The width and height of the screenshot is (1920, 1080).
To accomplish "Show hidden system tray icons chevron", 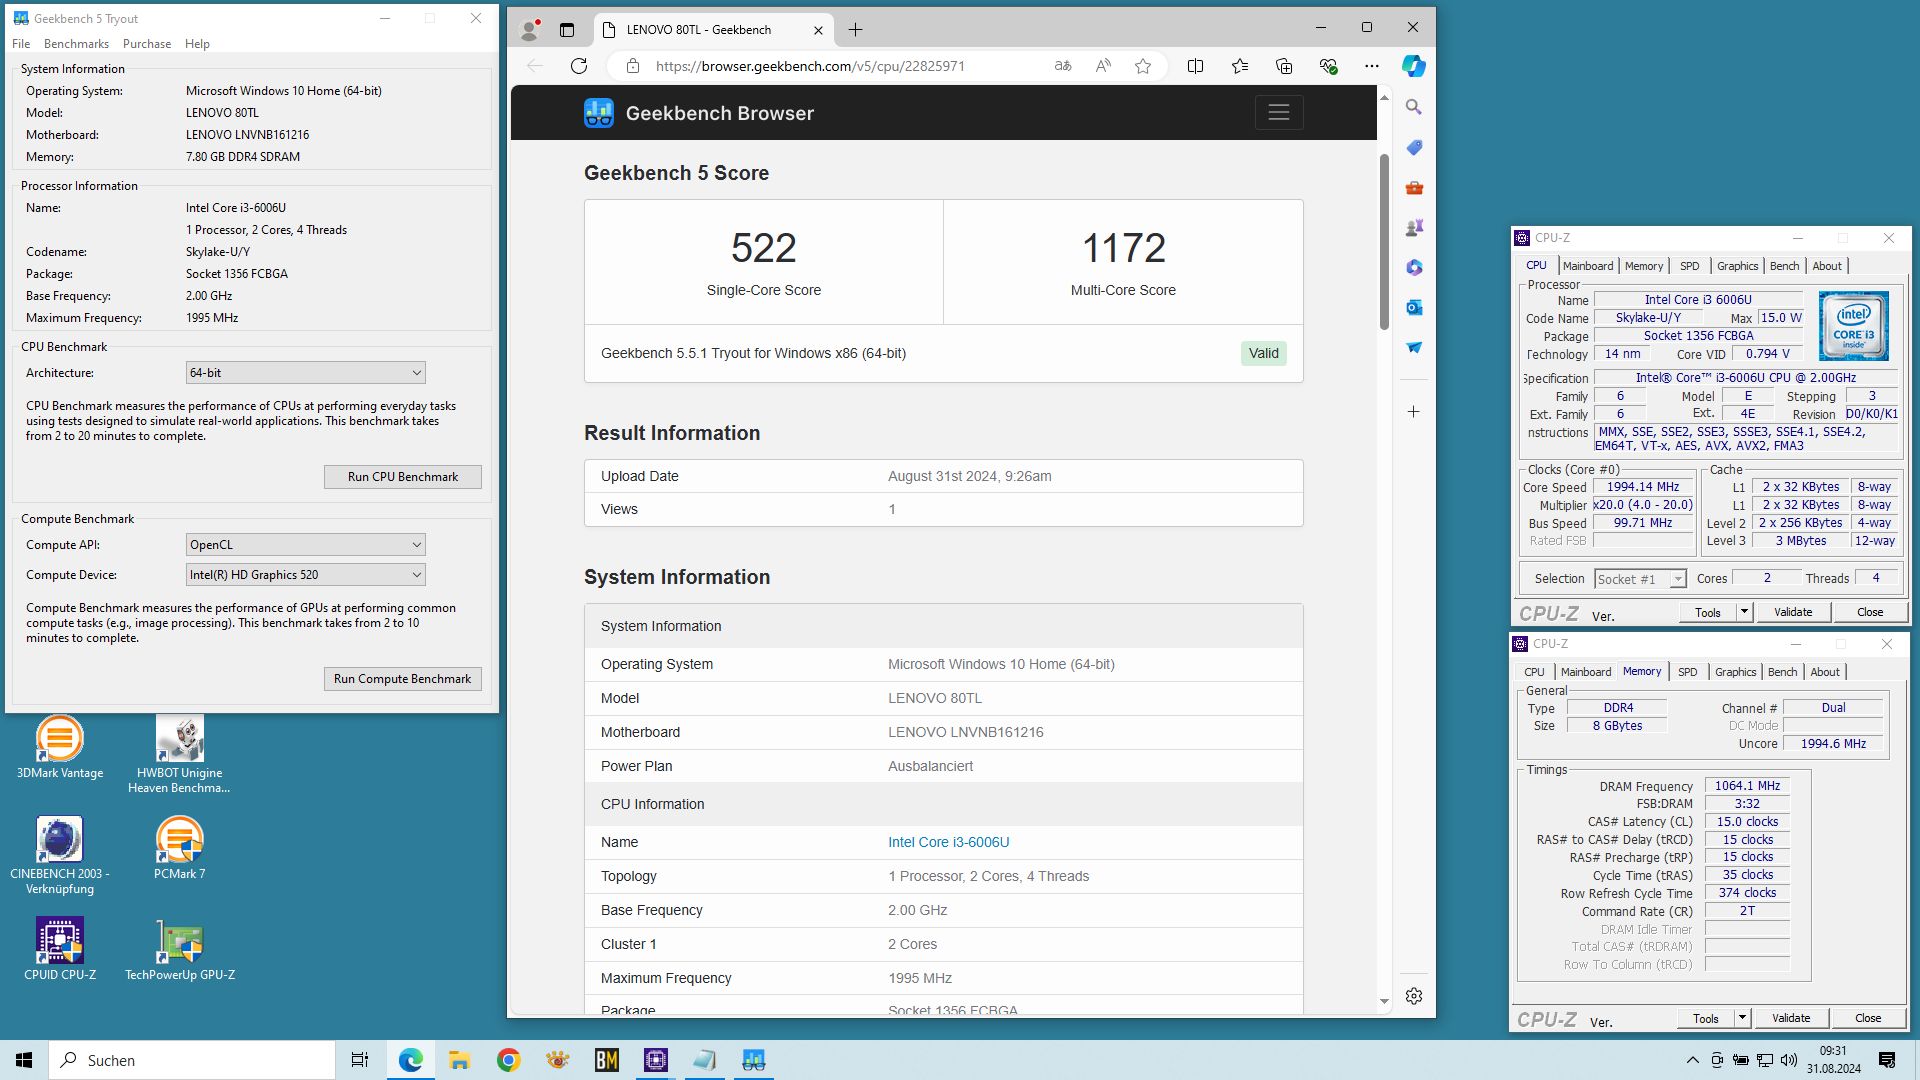I will (x=1692, y=1060).
